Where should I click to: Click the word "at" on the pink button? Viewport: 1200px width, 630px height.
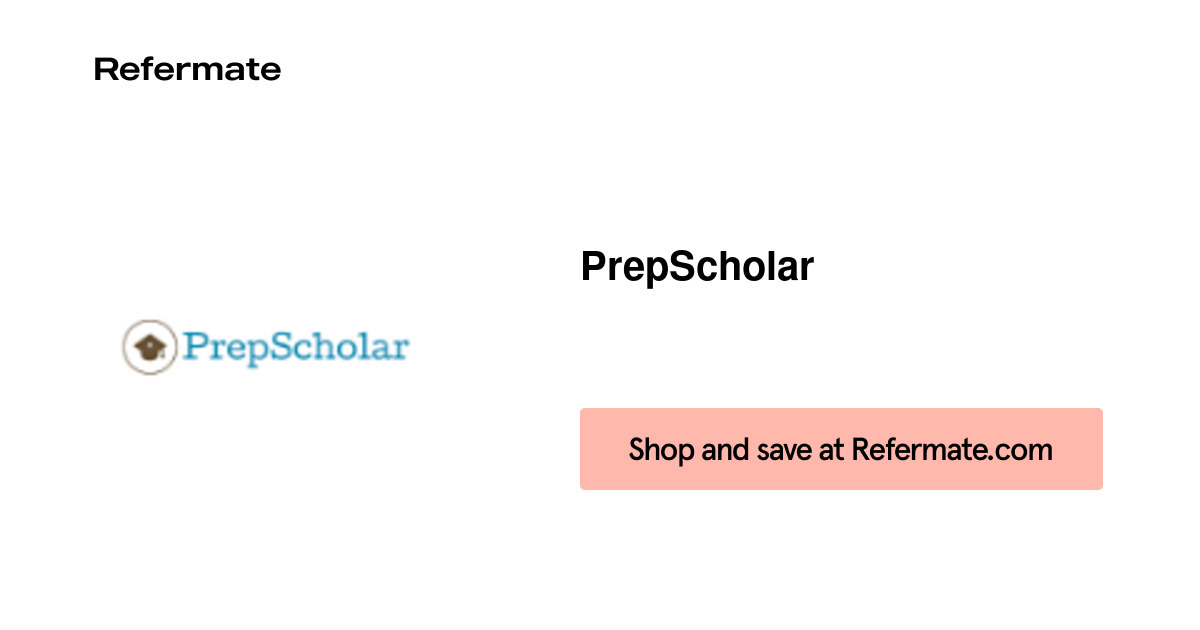831,449
